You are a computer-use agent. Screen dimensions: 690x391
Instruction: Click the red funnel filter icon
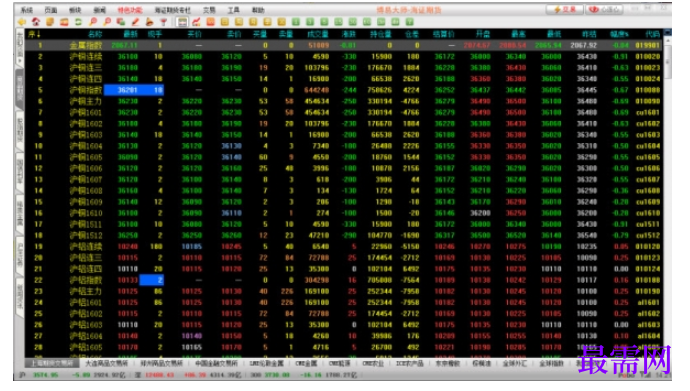click(x=163, y=22)
